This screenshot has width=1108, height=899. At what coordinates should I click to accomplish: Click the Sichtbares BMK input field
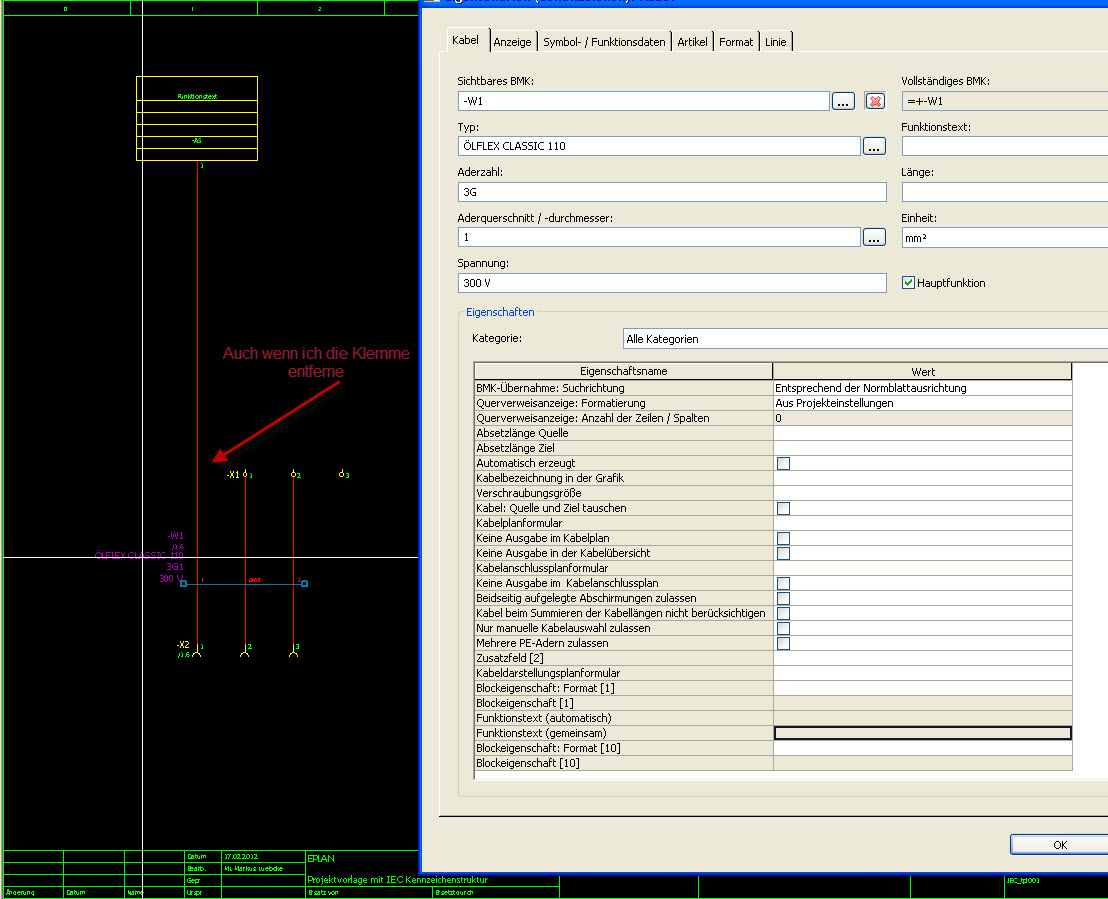click(643, 101)
